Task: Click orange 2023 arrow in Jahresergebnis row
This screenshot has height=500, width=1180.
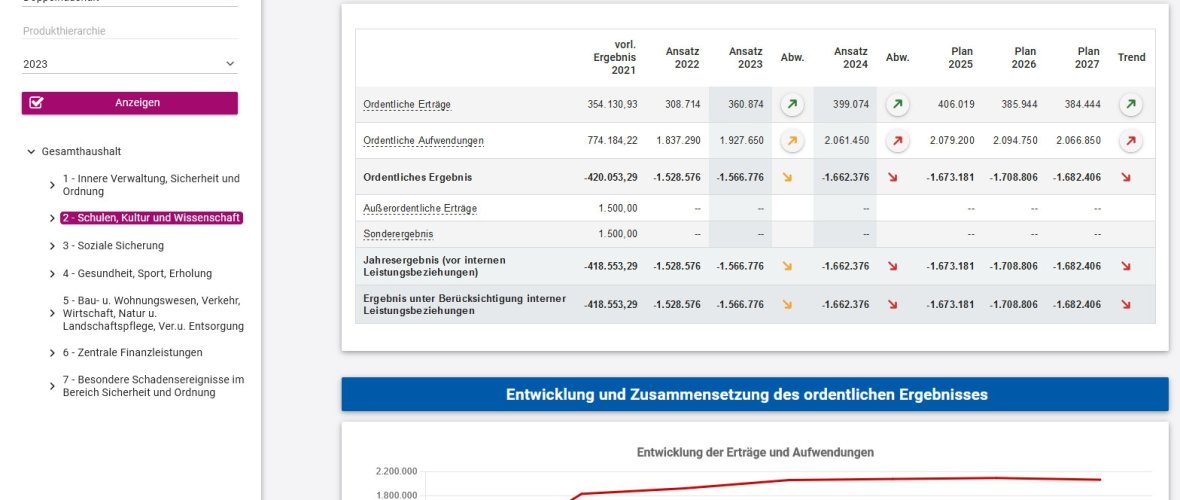Action: pos(787,266)
